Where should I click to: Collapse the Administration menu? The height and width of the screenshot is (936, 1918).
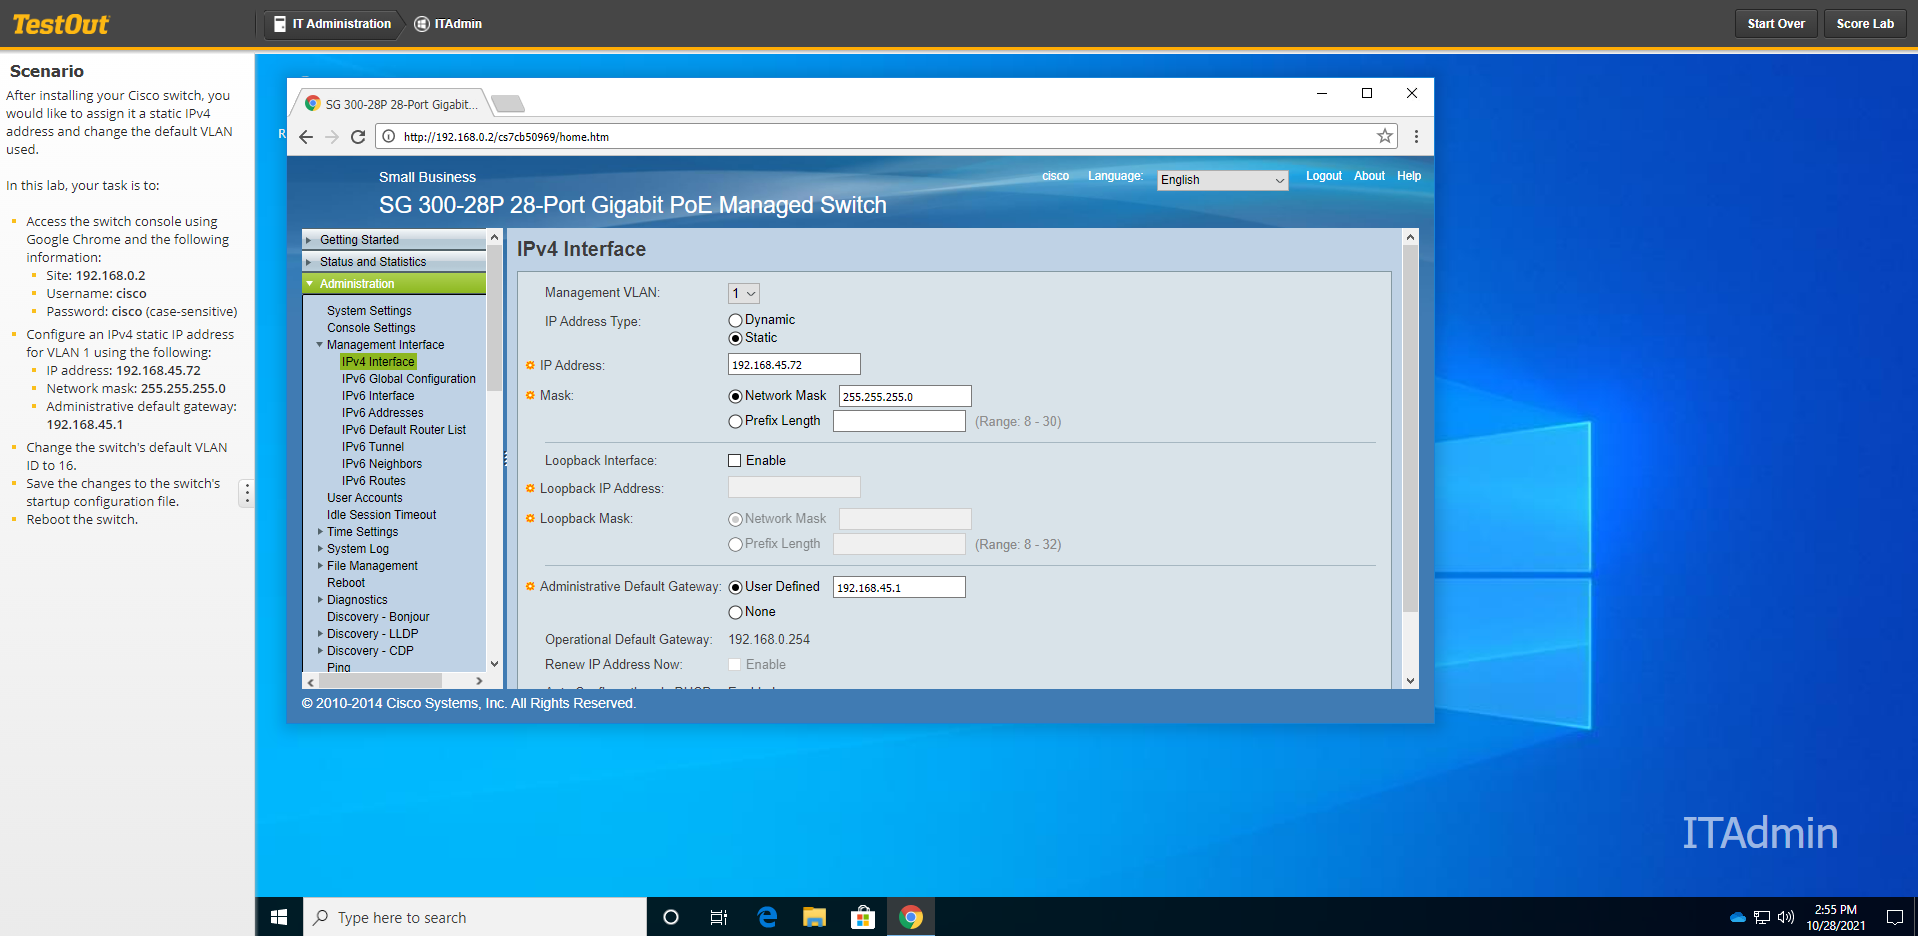(x=394, y=284)
